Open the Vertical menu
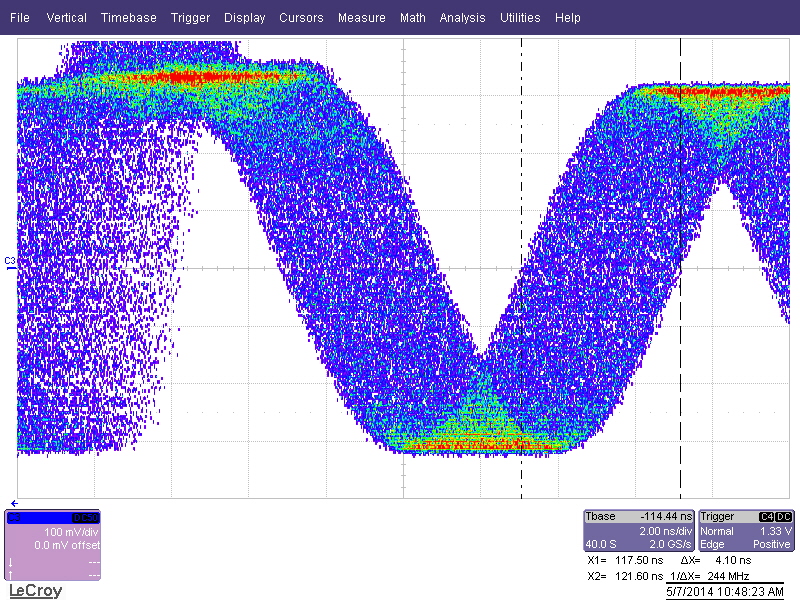800x600 pixels. (x=66, y=18)
